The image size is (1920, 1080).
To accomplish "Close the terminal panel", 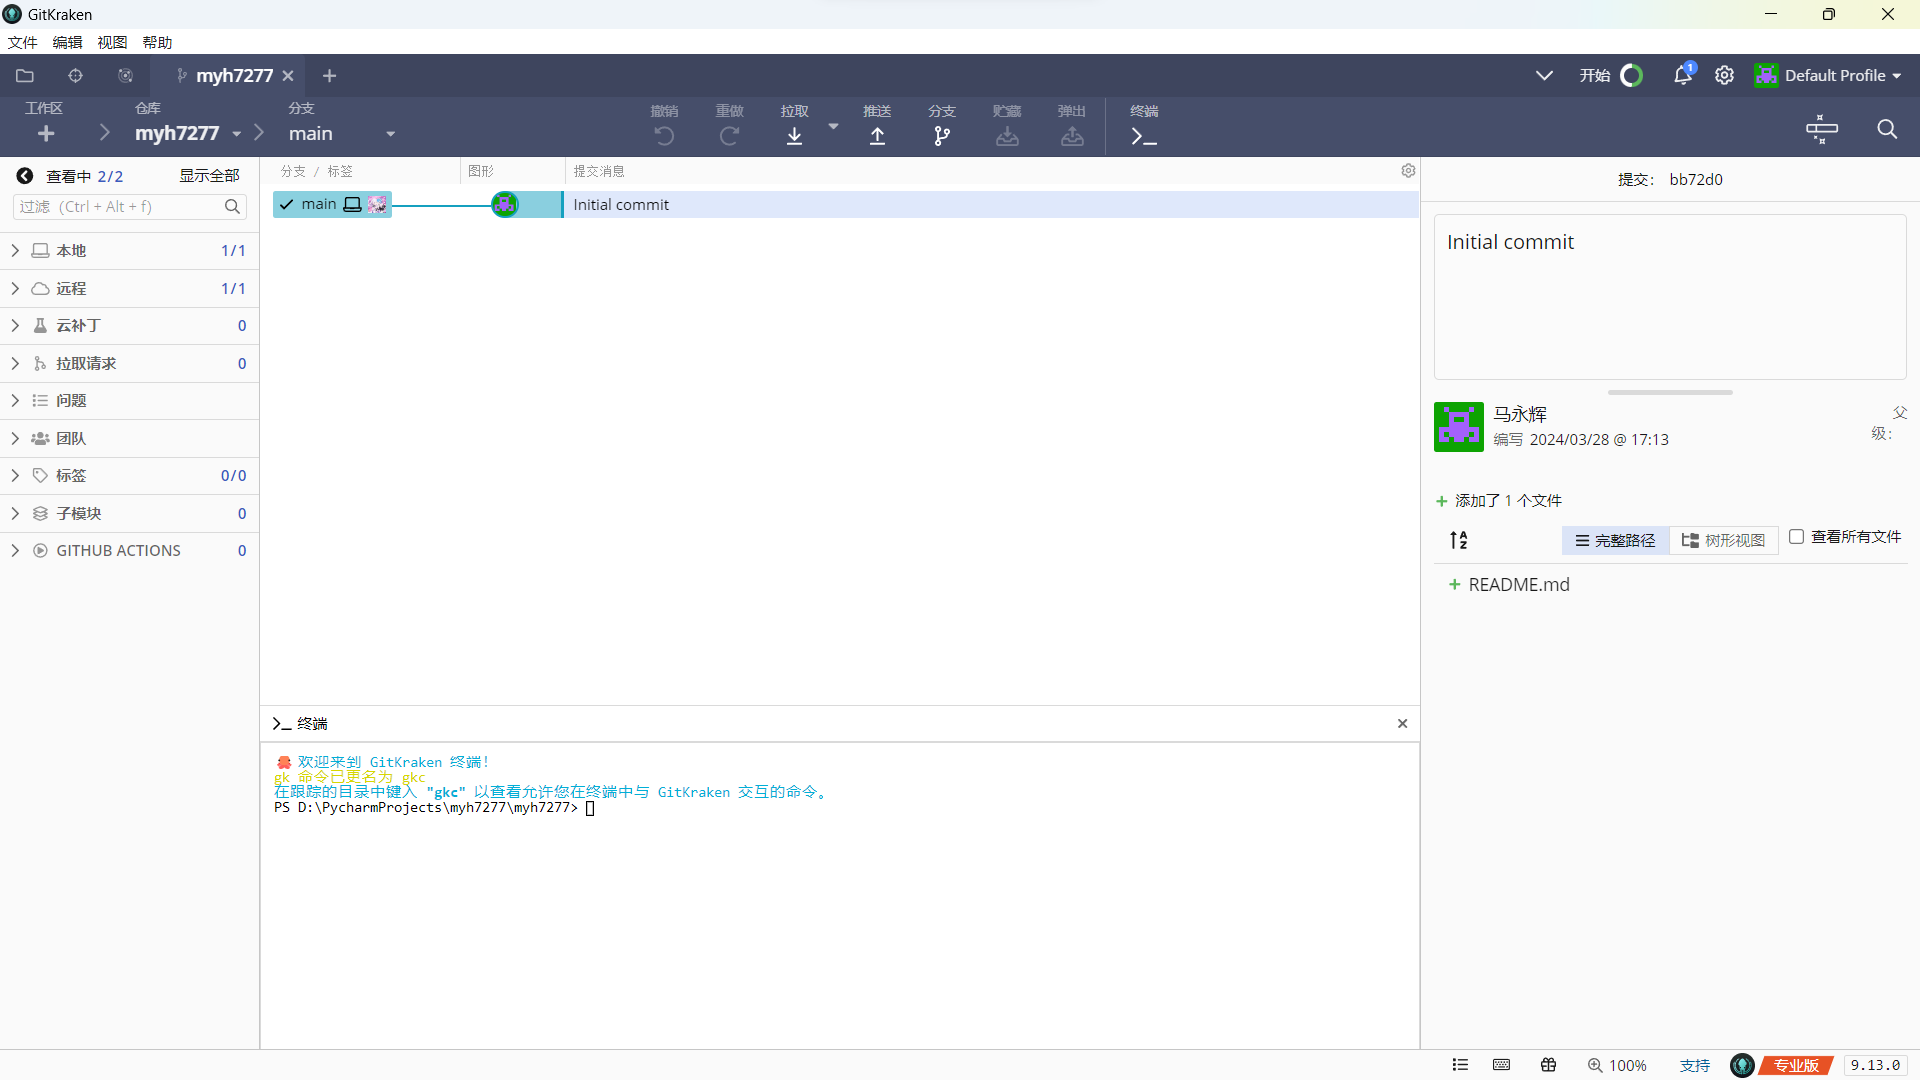I will pyautogui.click(x=1402, y=724).
